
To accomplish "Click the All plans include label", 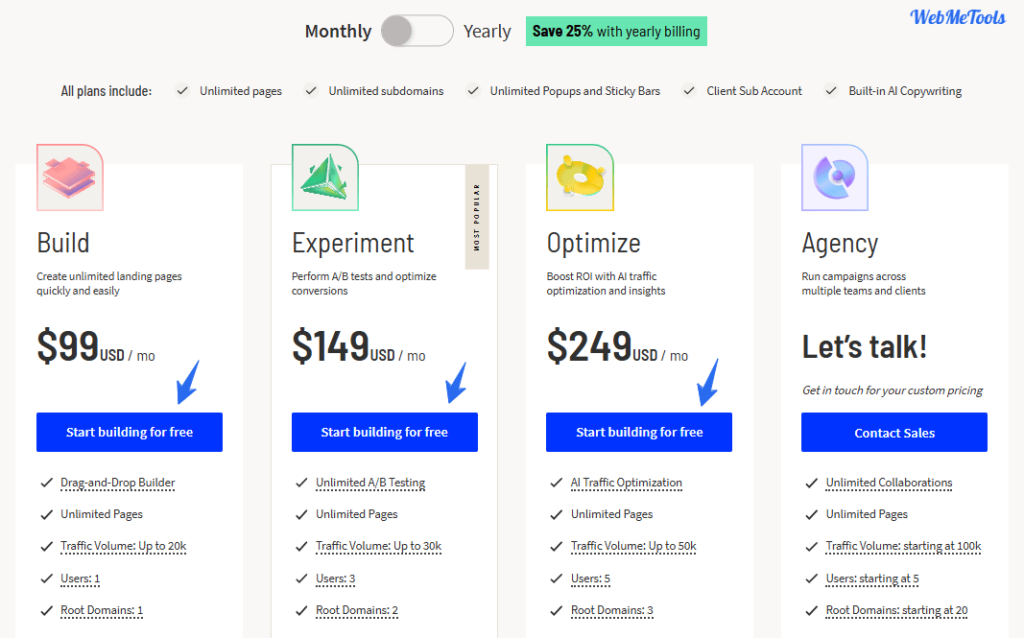I will [106, 91].
